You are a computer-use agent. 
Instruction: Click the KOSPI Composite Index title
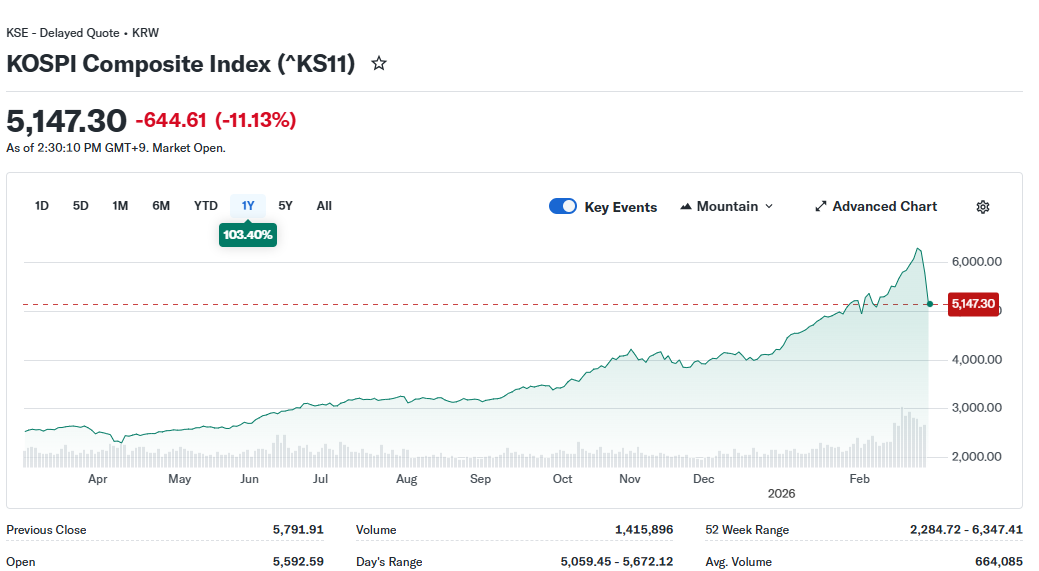[x=181, y=64]
